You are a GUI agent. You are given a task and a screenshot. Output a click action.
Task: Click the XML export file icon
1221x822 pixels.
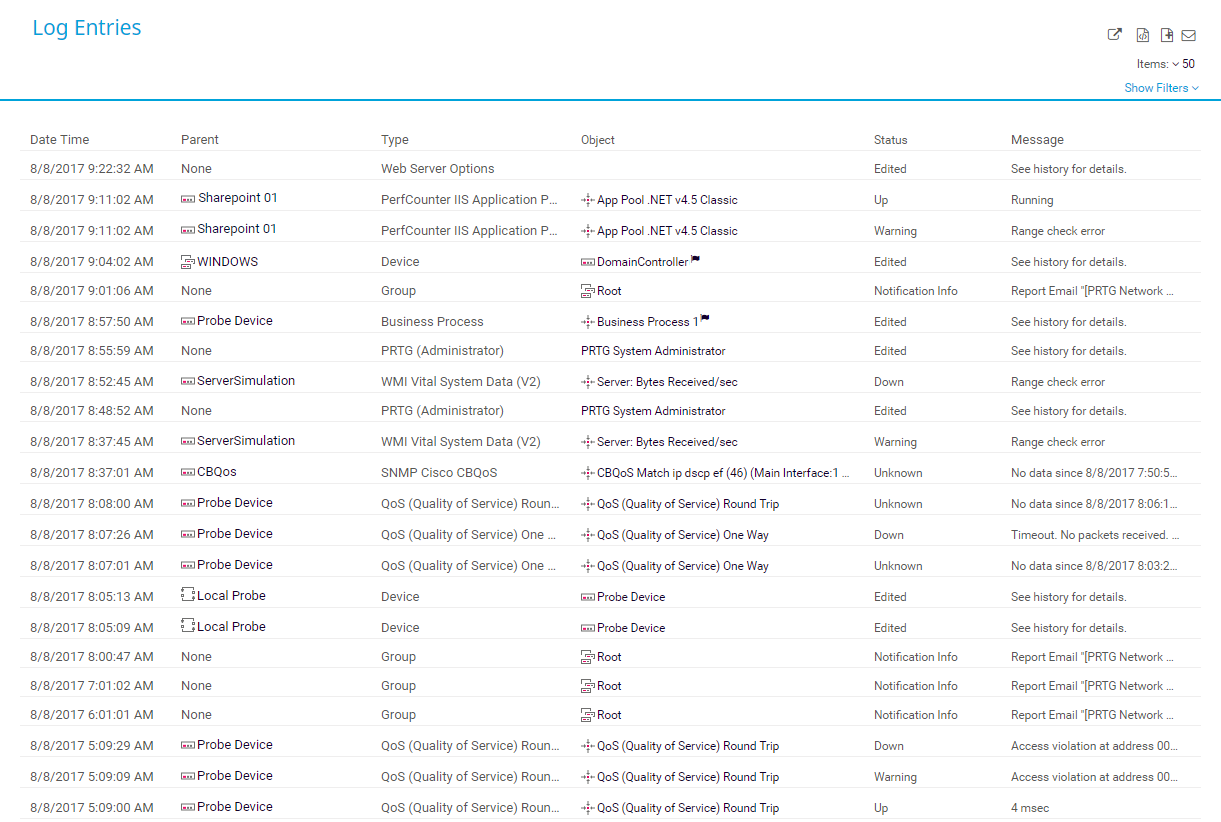(x=1142, y=35)
